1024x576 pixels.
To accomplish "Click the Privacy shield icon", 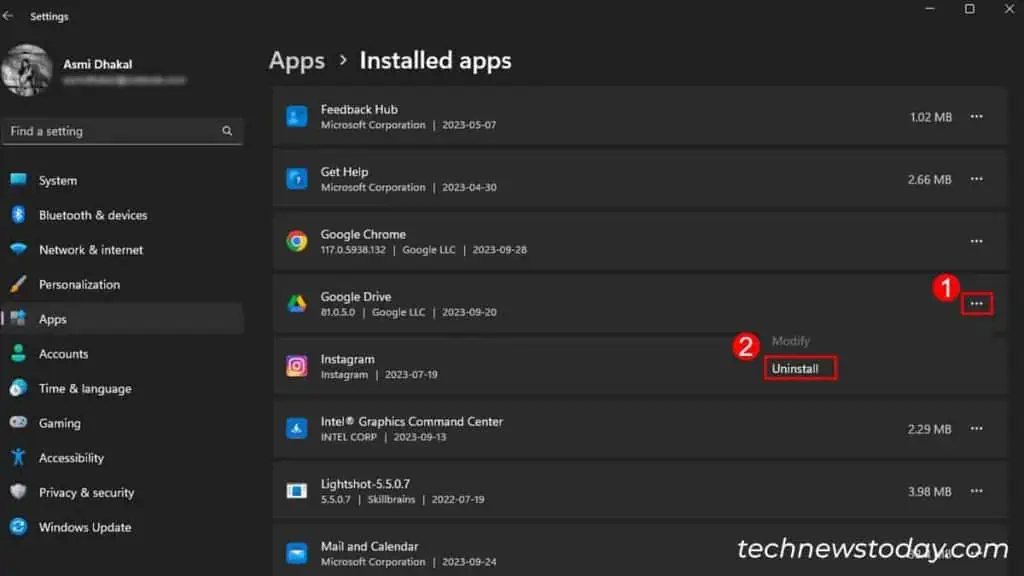I will 18,491.
